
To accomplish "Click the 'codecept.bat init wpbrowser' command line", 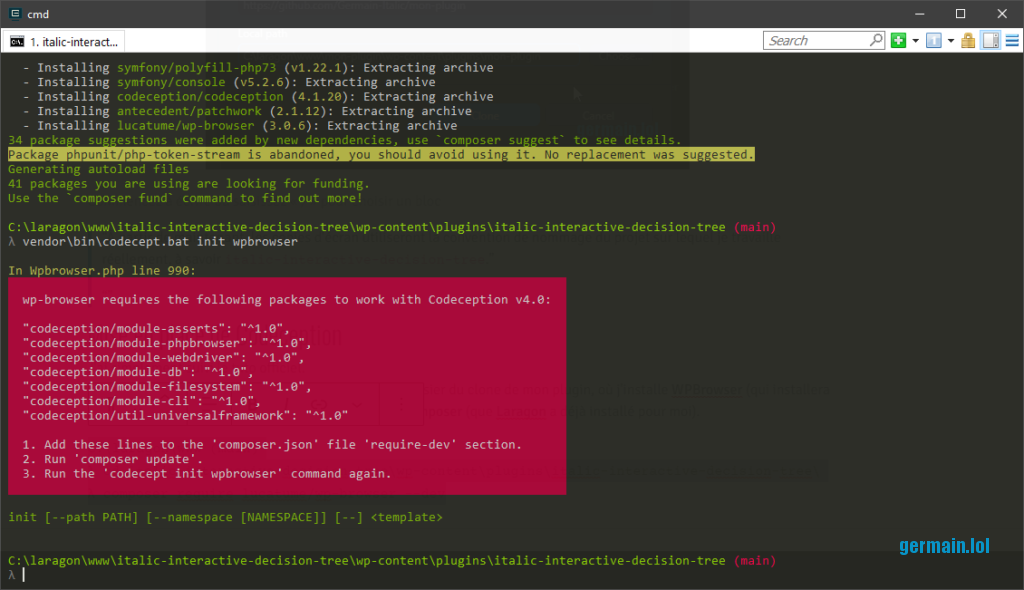I will (x=160, y=242).
